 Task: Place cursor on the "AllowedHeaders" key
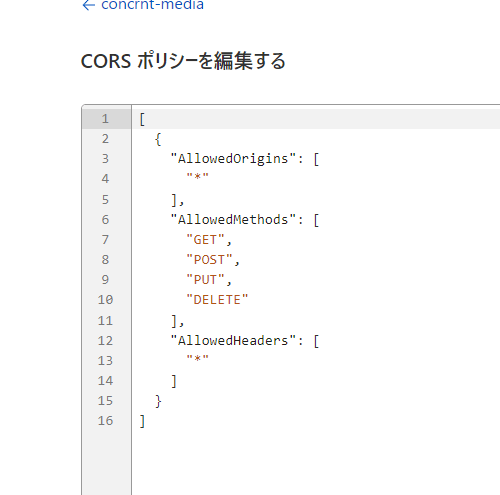tap(233, 341)
